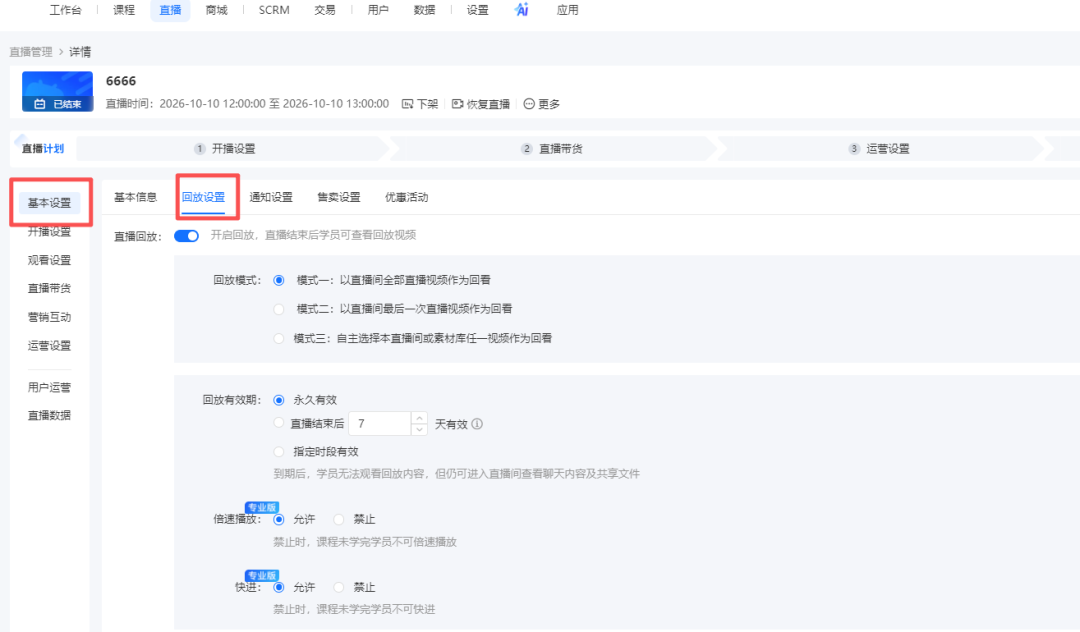Open the 直播 top menu
Viewport: 1080px width, 632px height.
[x=170, y=10]
